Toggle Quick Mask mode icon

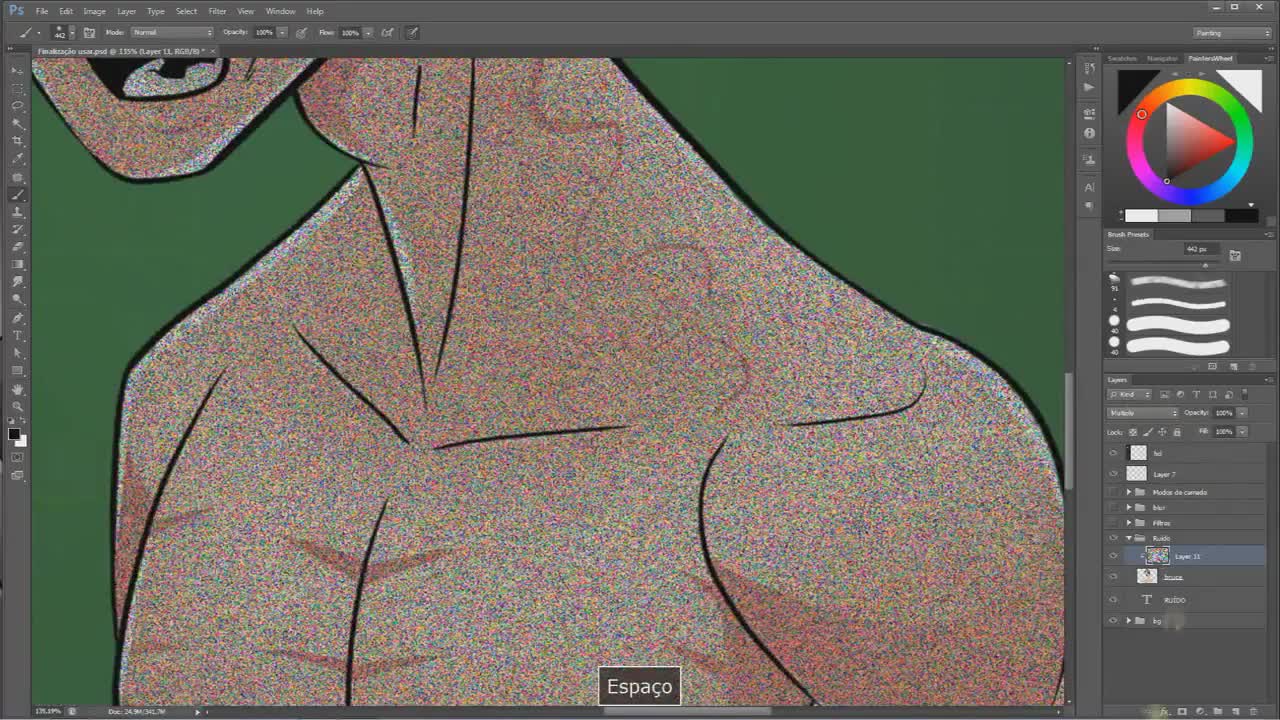coord(18,457)
